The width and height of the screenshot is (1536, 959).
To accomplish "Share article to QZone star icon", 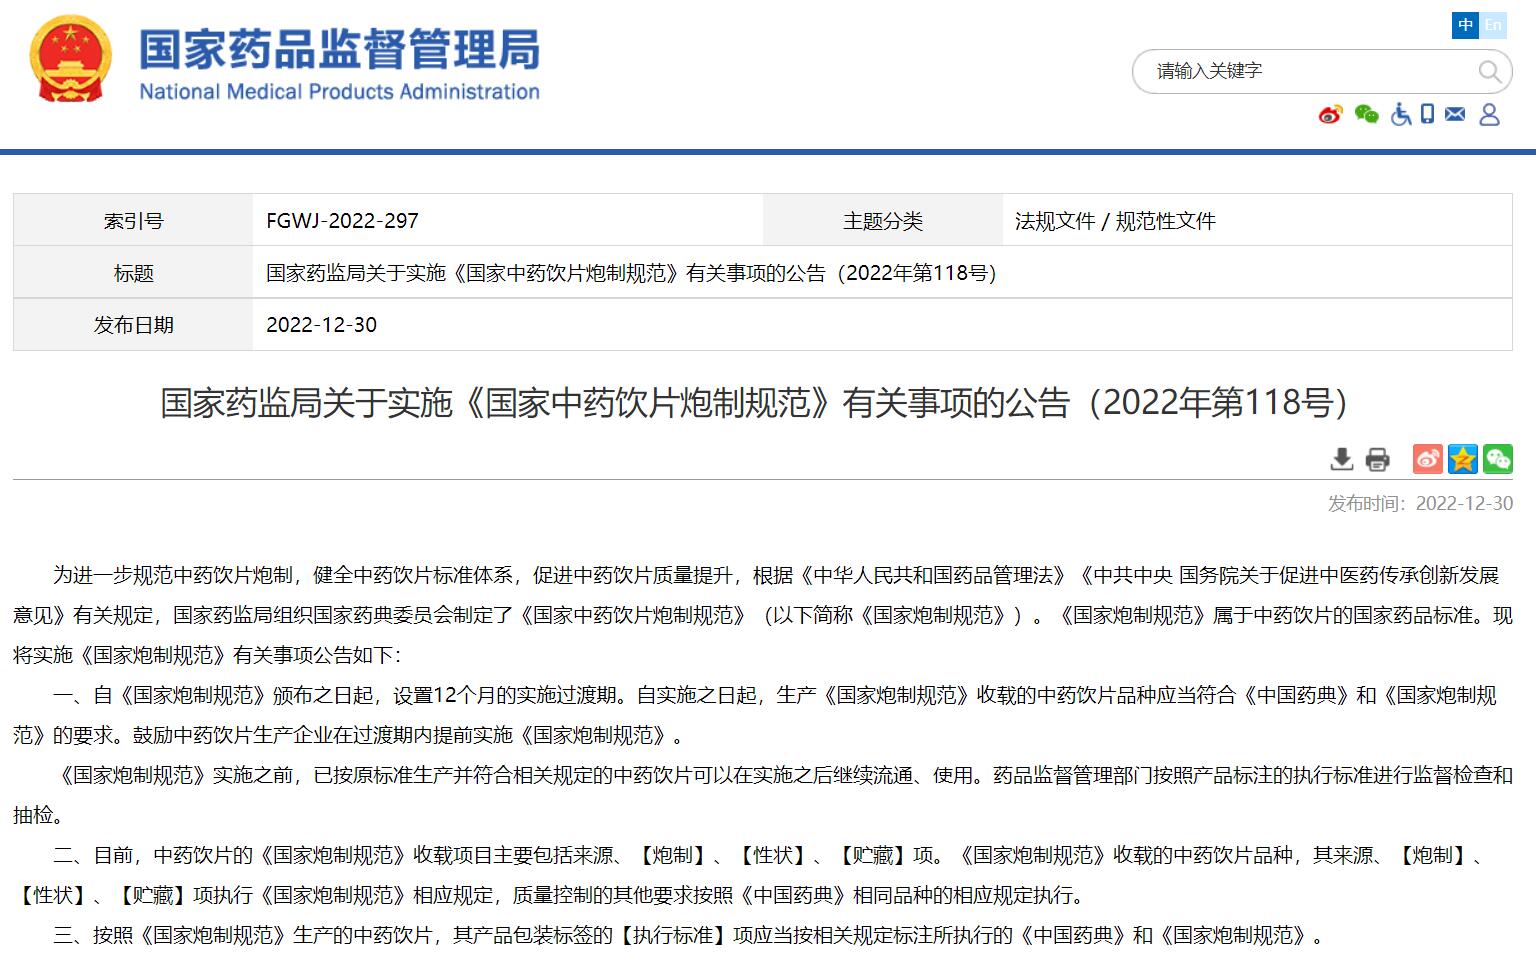I will pyautogui.click(x=1462, y=459).
